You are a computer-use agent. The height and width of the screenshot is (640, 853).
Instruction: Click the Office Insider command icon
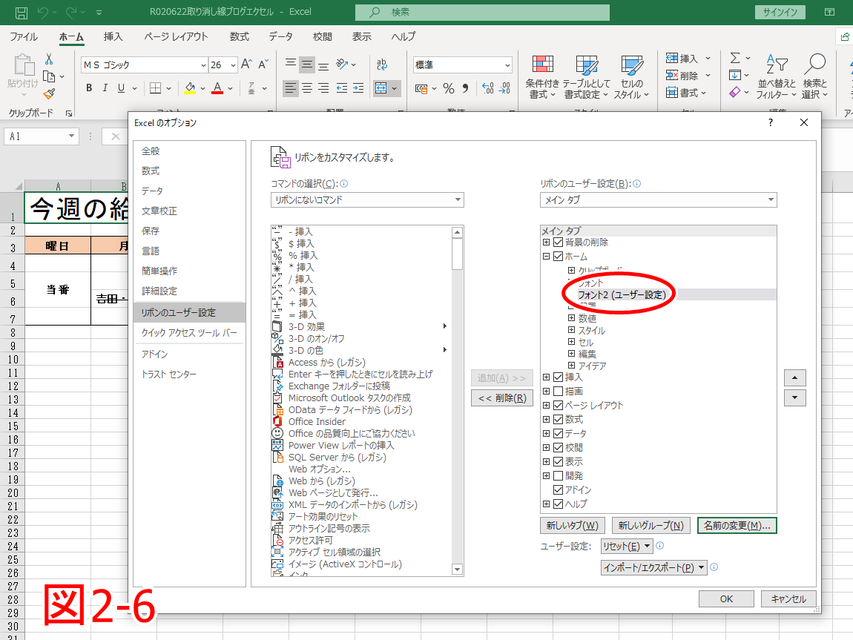click(x=278, y=422)
